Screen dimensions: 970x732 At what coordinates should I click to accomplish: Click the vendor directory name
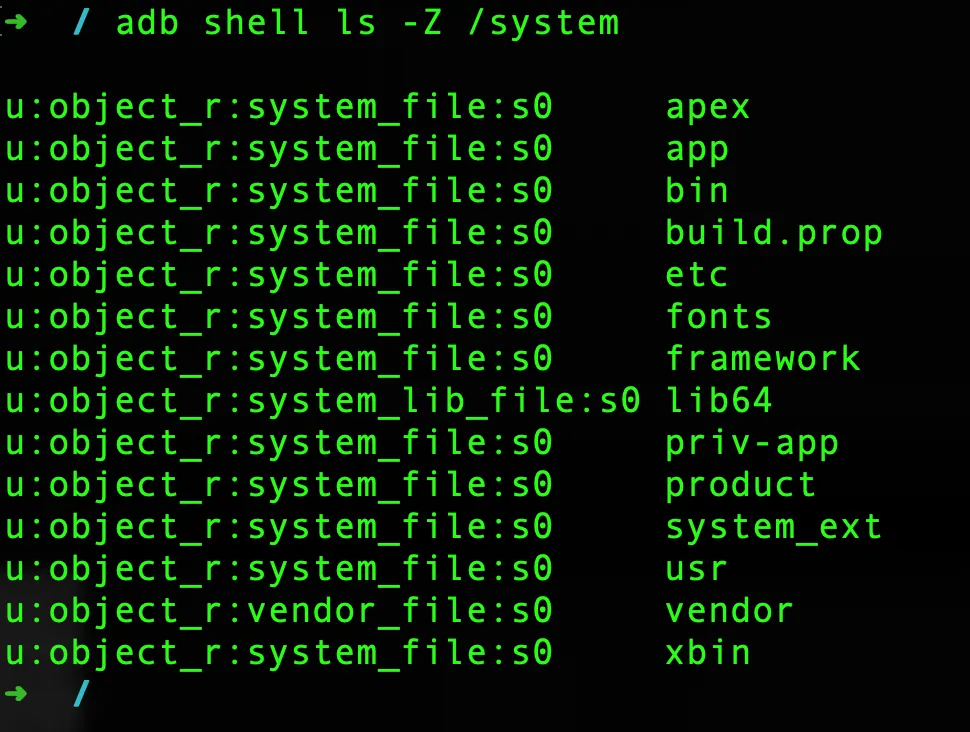tap(730, 610)
